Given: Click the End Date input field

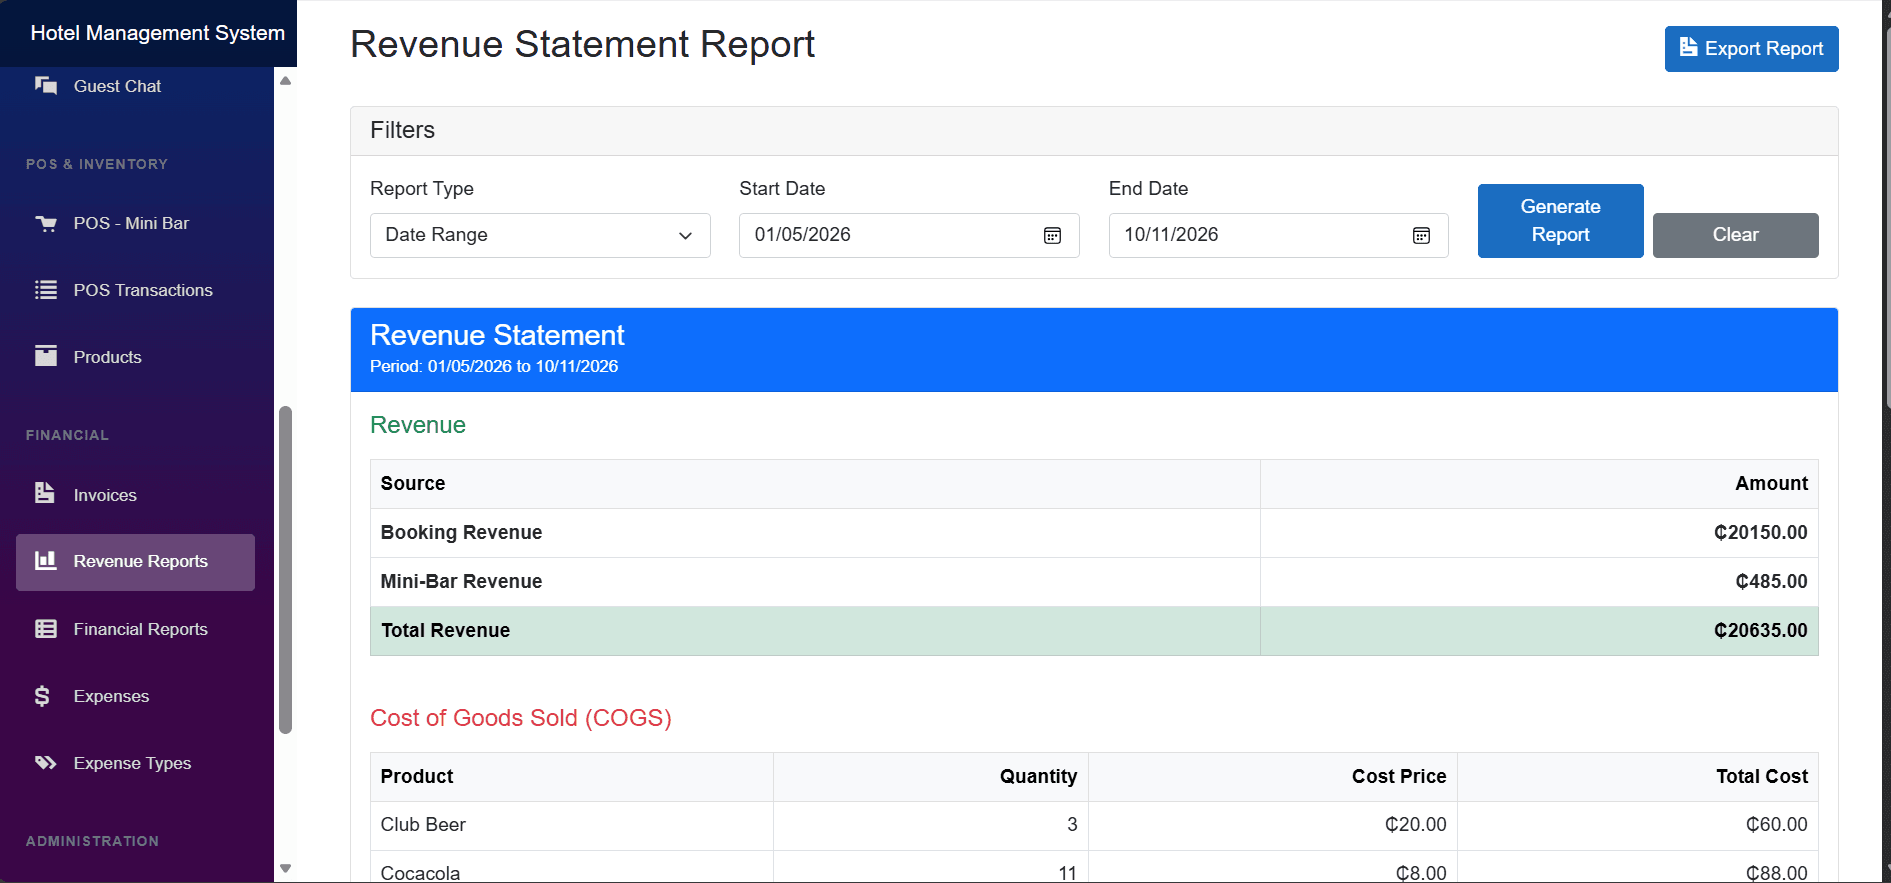Looking at the screenshot, I should point(1278,235).
